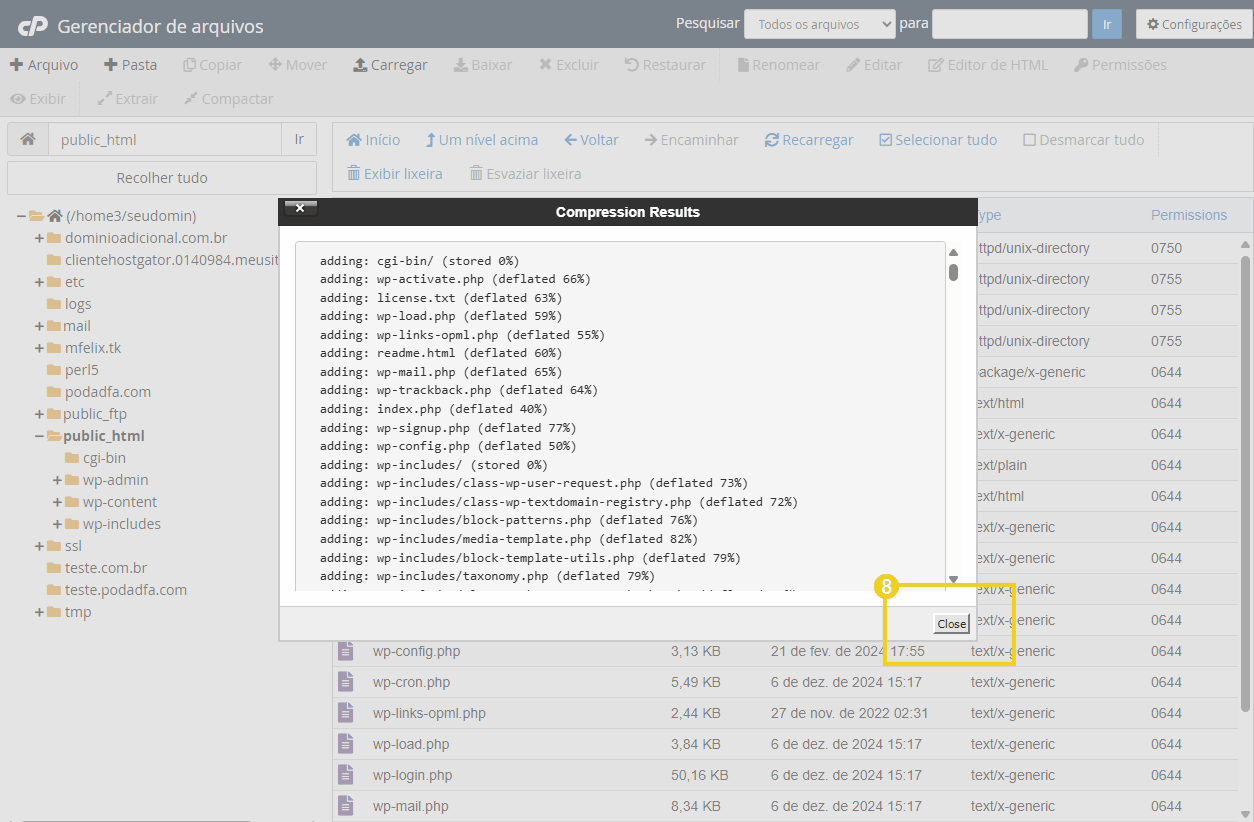Select teste.com.br folder in tree
The height and width of the screenshot is (822, 1254).
(x=106, y=568)
